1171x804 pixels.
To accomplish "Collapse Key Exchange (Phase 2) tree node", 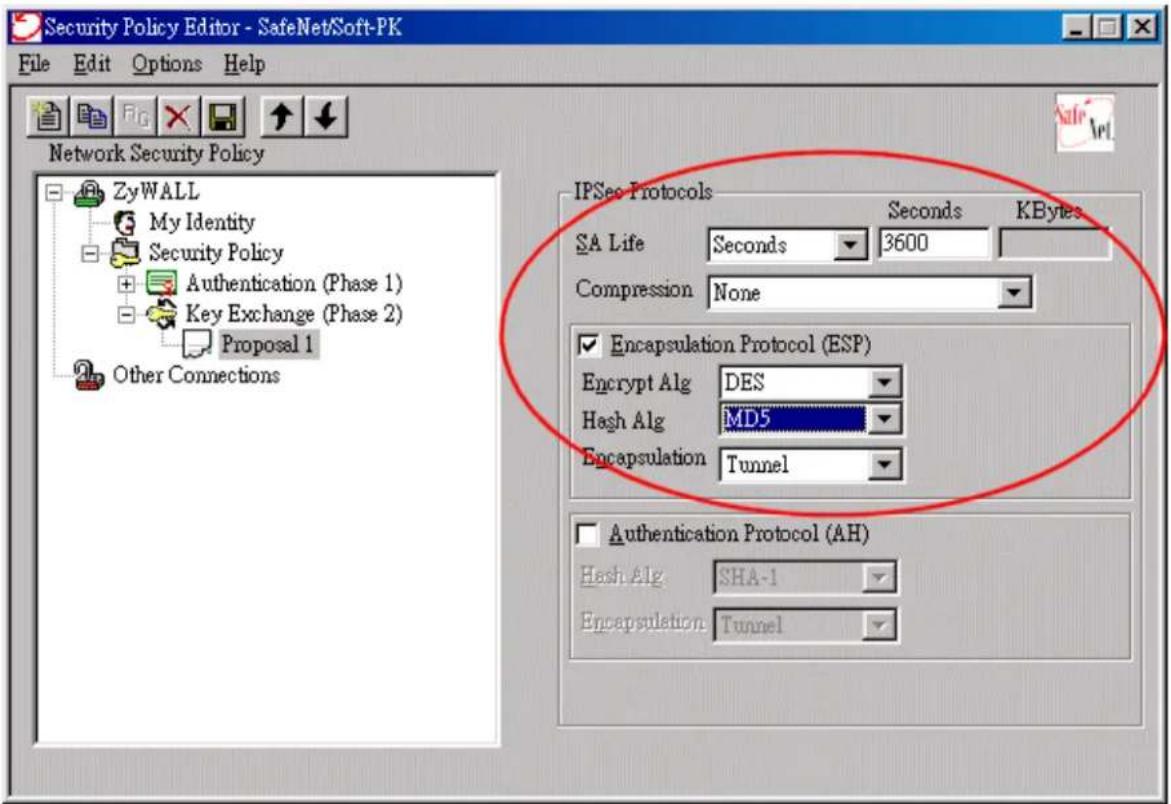I will coord(126,315).
